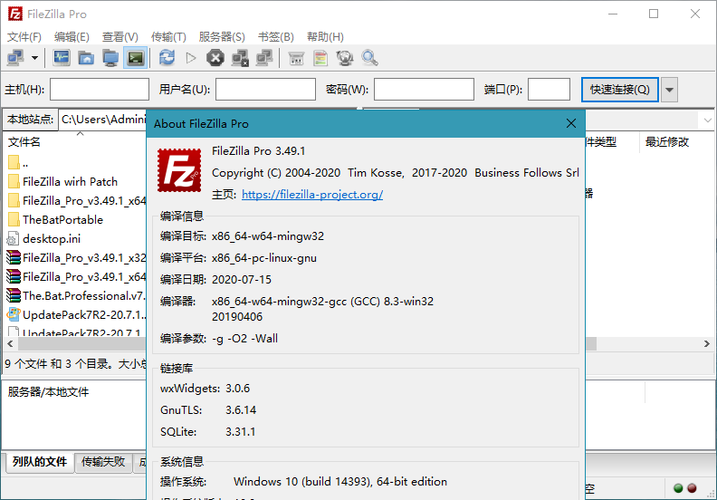The height and width of the screenshot is (500, 717).
Task: Open the 帮助(H) menu
Action: (x=325, y=37)
